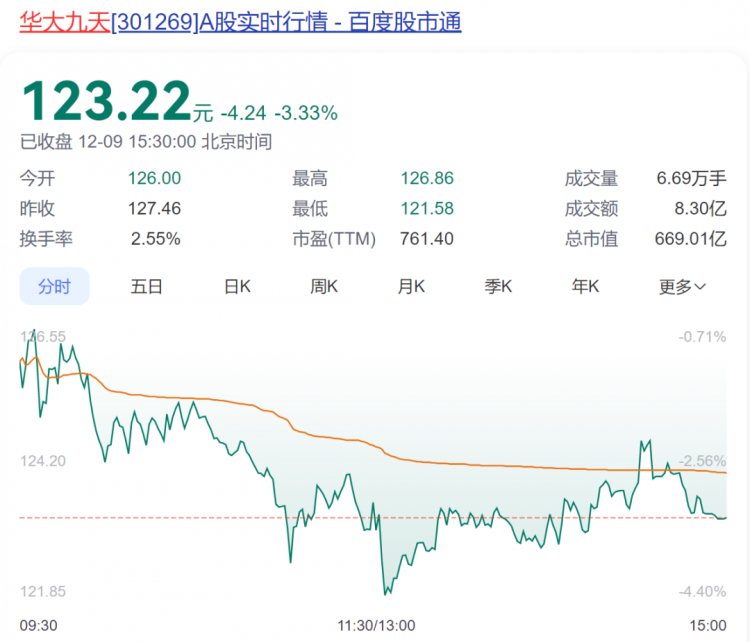Switch to the 月K chart tab
The image size is (750, 642).
(411, 287)
